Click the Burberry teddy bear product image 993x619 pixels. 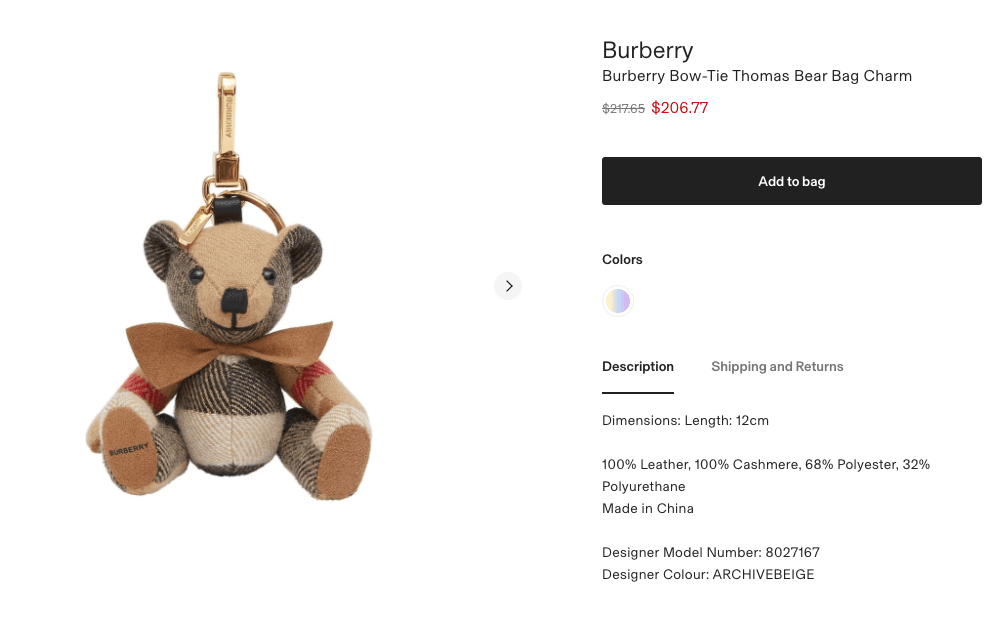tap(229, 286)
